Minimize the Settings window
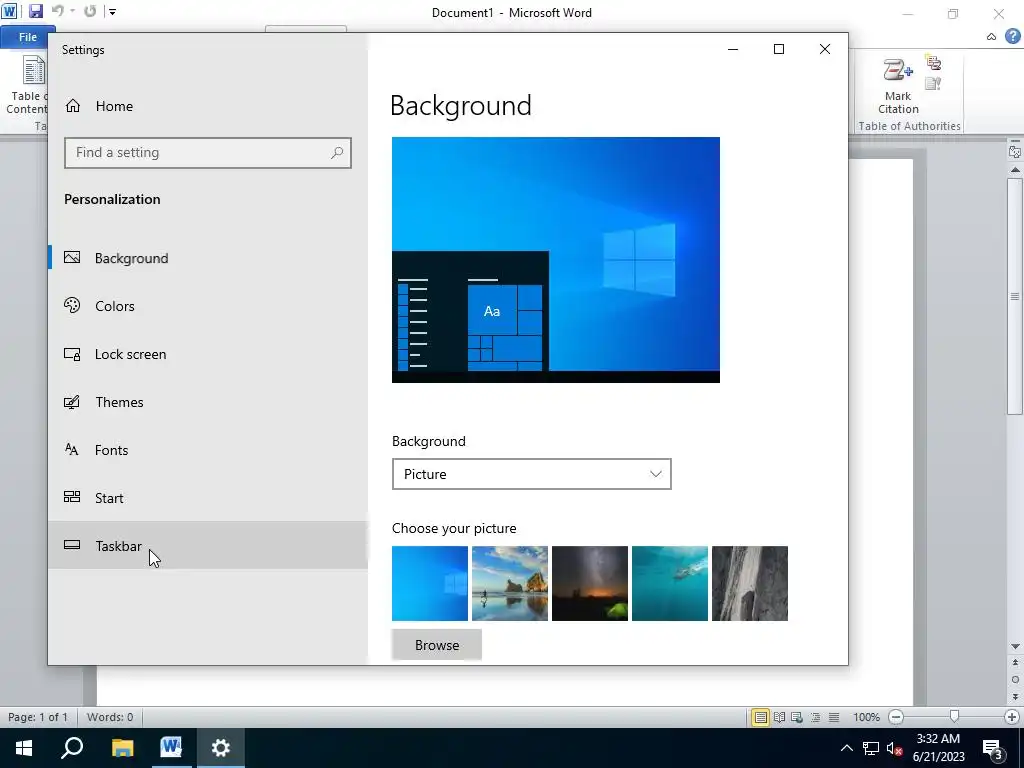 tap(733, 49)
